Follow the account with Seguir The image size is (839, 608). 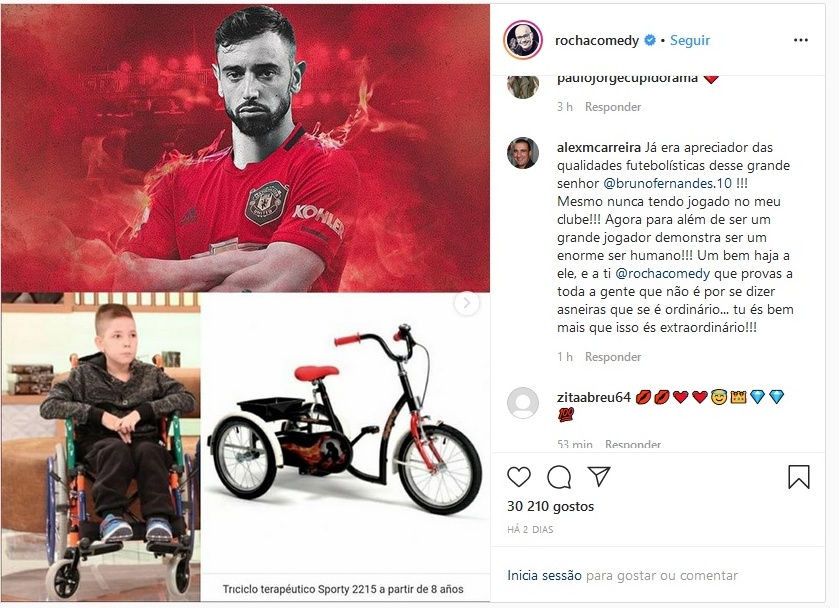point(690,40)
